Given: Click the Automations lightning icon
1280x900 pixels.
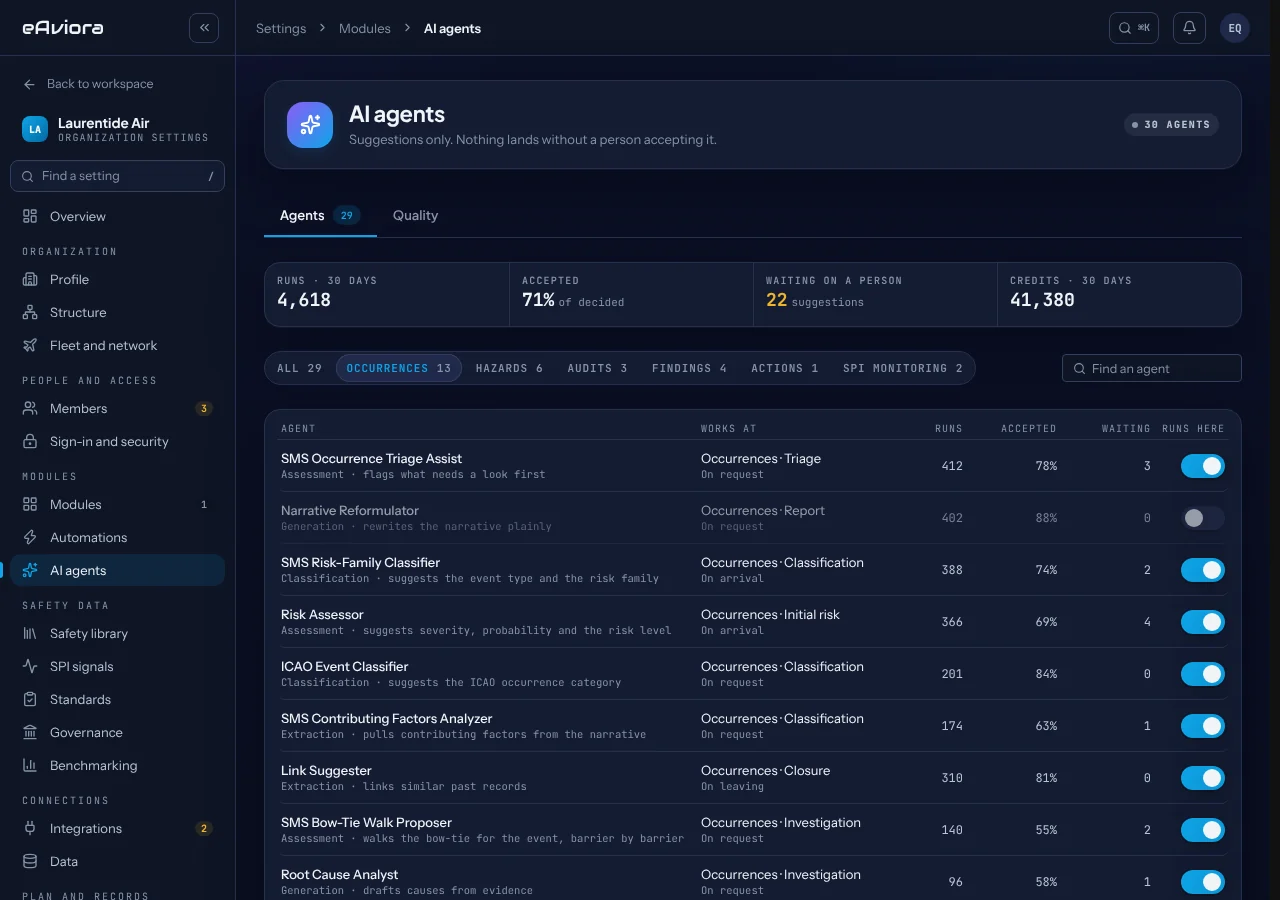Looking at the screenshot, I should click(x=30, y=537).
